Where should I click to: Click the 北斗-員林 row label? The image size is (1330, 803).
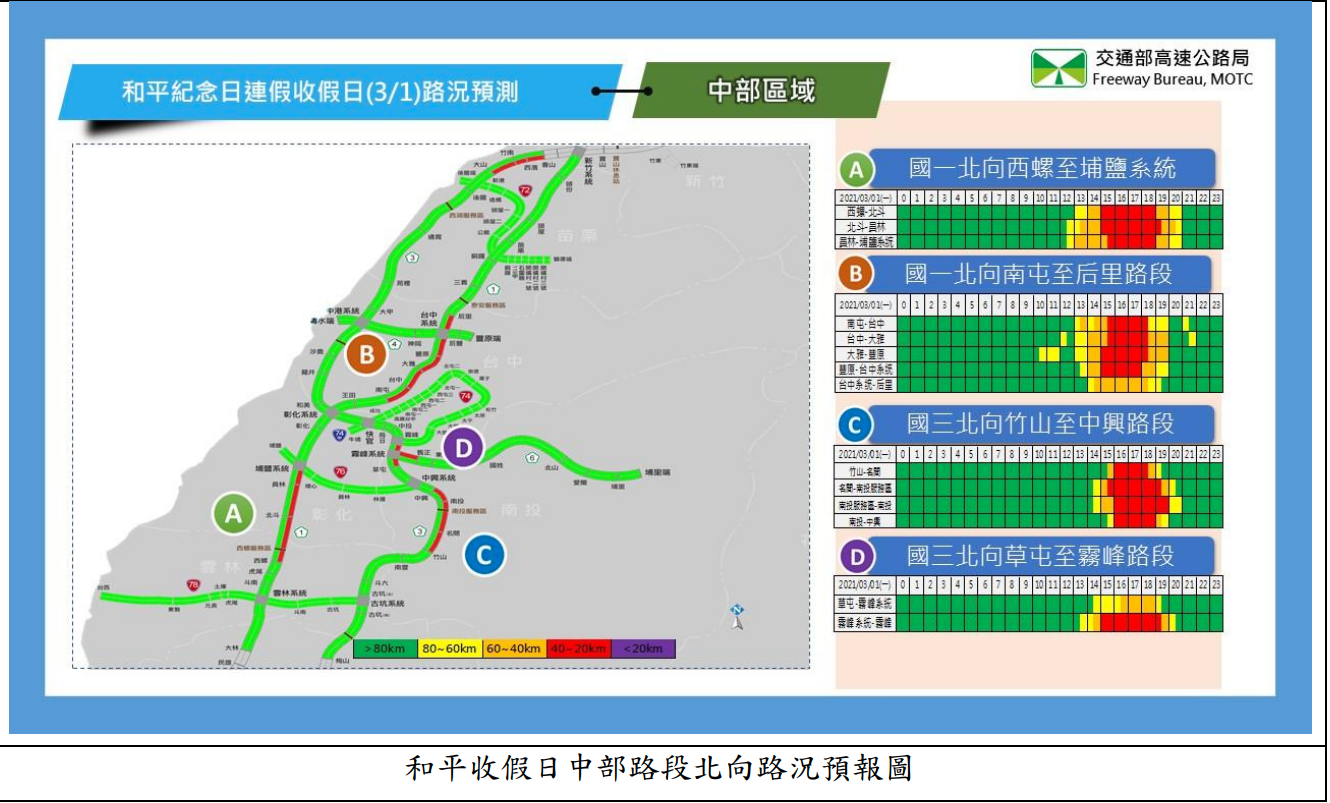pos(867,227)
